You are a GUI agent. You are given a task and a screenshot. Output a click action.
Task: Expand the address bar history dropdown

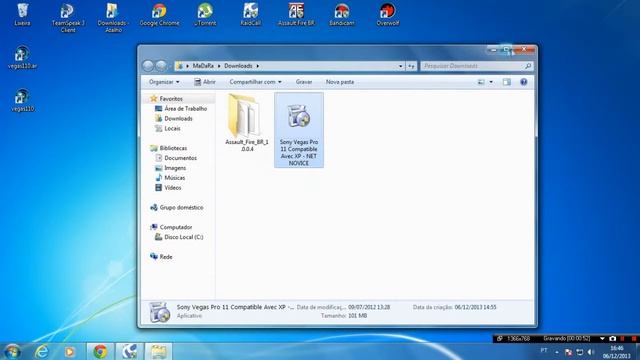pyautogui.click(x=400, y=66)
